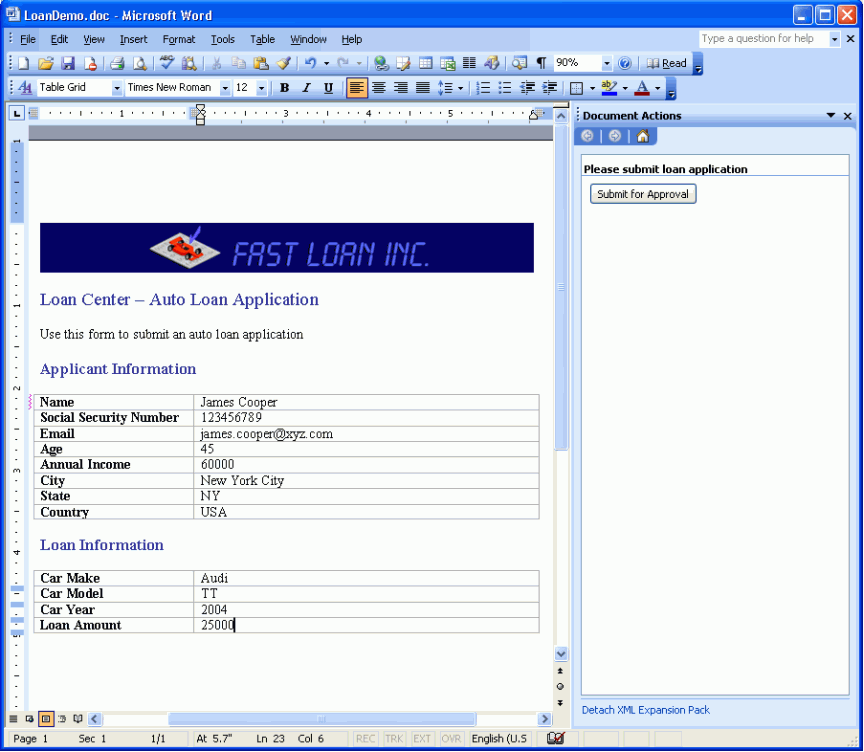Copy selection to clipboard
Screen dimensions: 864x752
click(x=239, y=63)
